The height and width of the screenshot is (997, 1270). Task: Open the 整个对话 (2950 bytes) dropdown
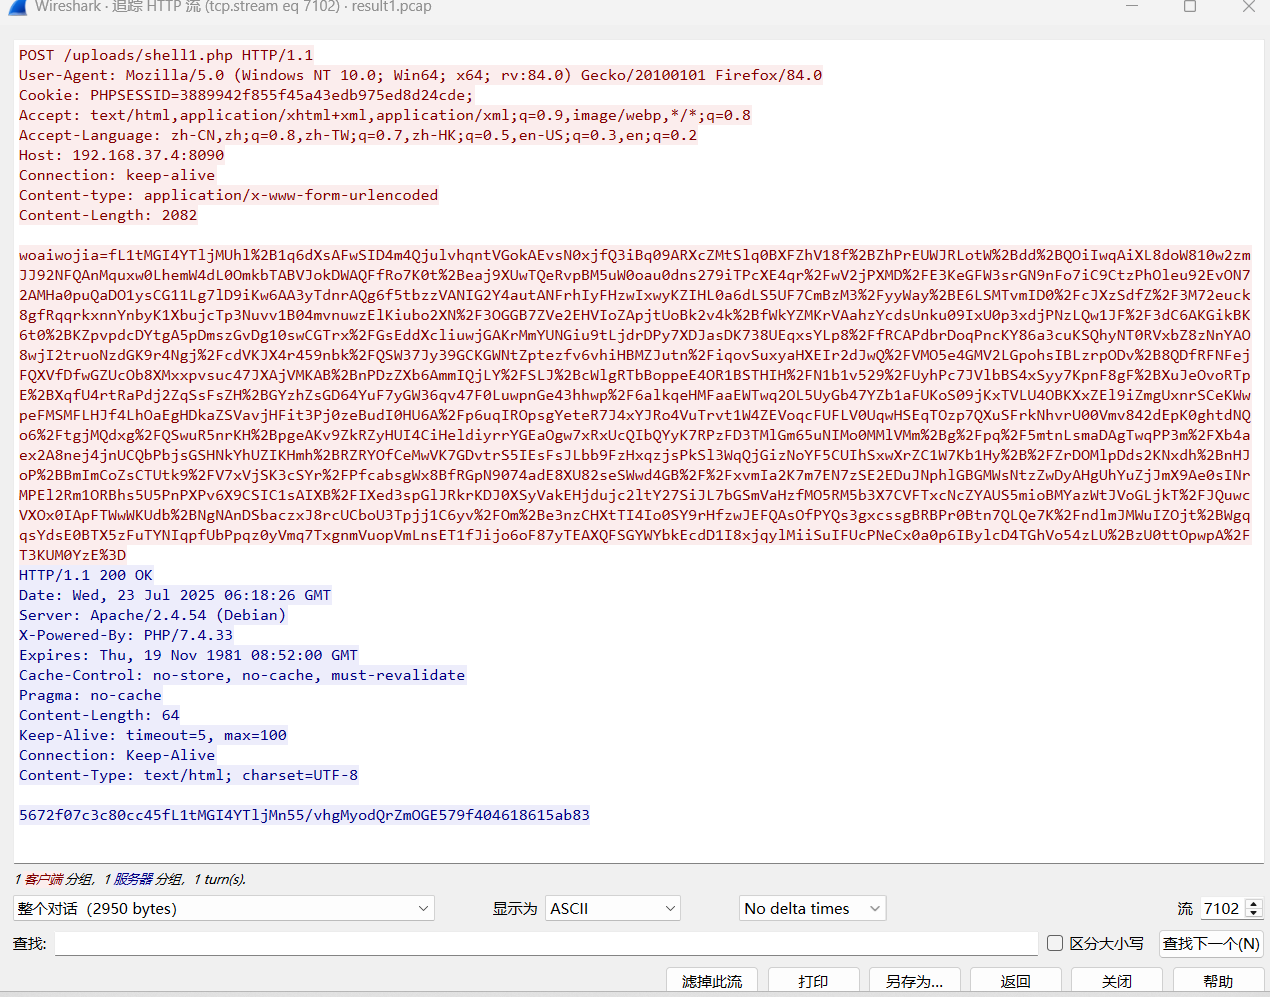(224, 908)
